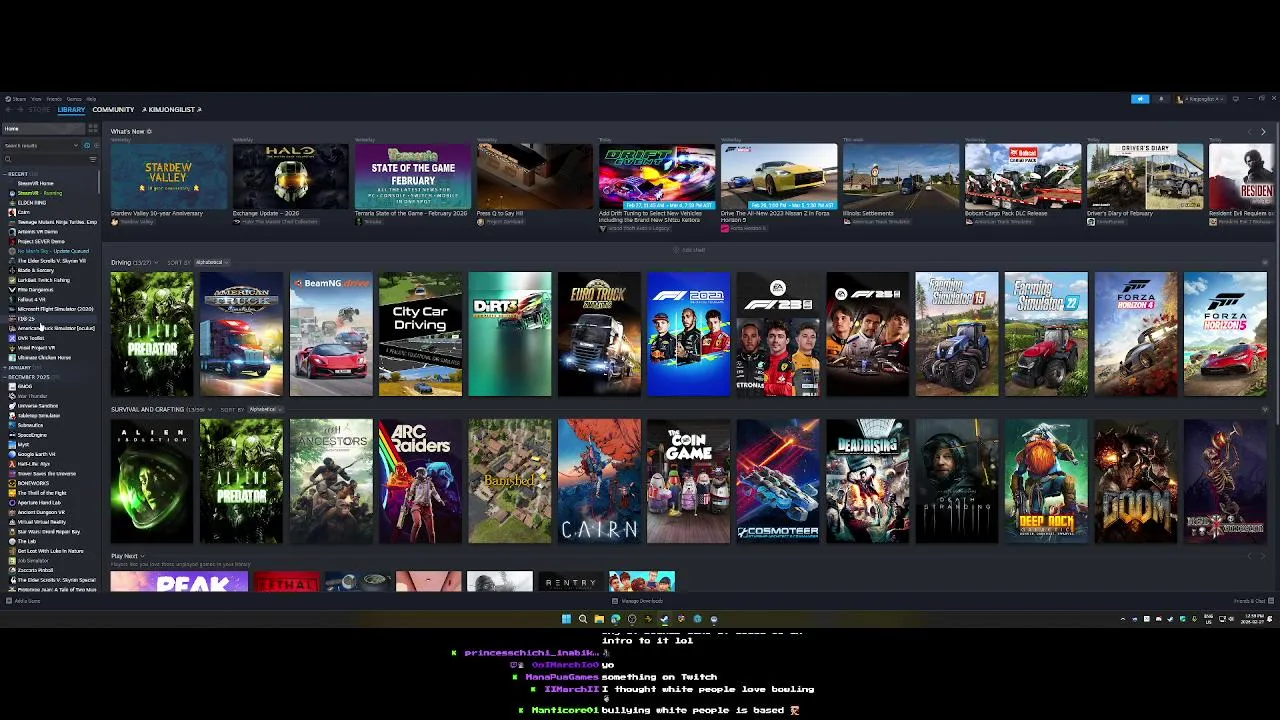The width and height of the screenshot is (1280, 720).
Task: Open the games filter dropdown in sidebar
Action: (x=40, y=146)
